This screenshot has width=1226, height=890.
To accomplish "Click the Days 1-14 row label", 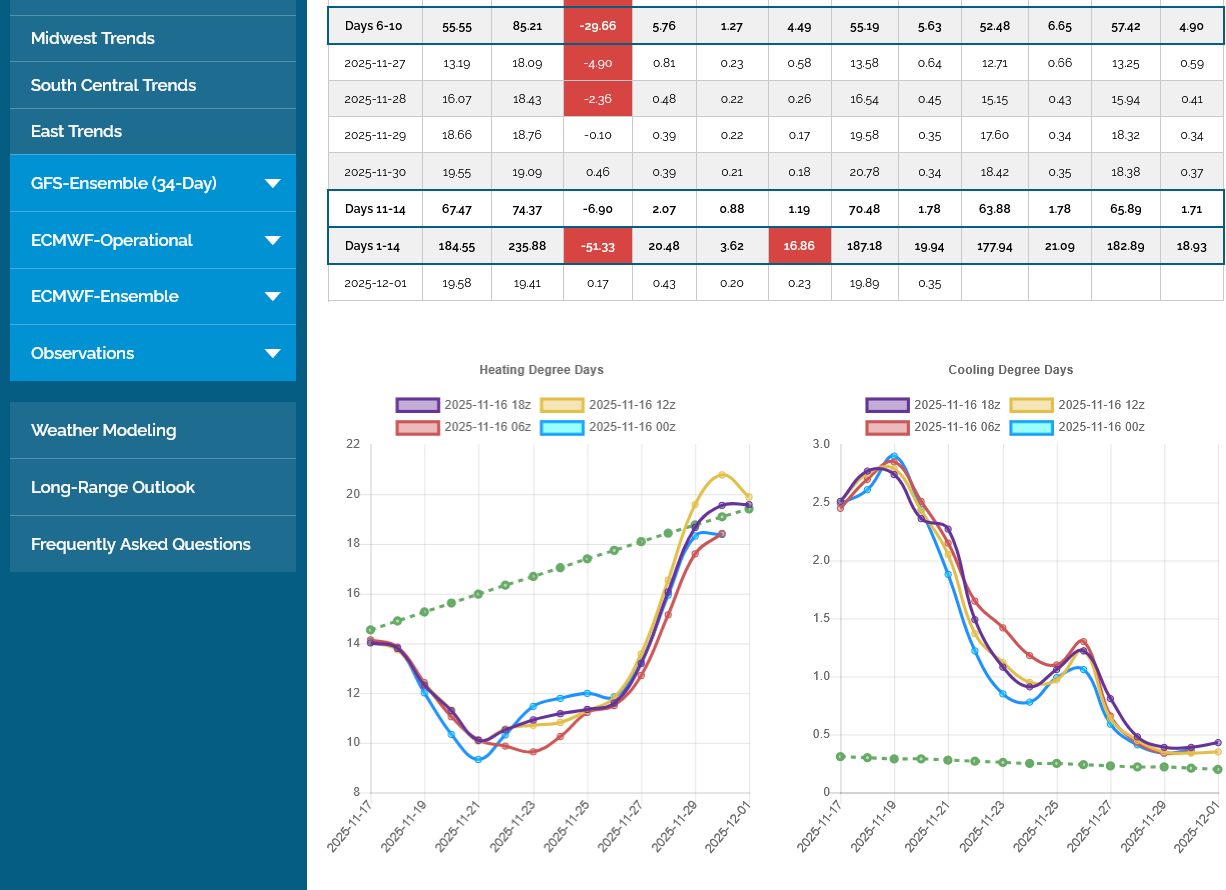I will [373, 246].
